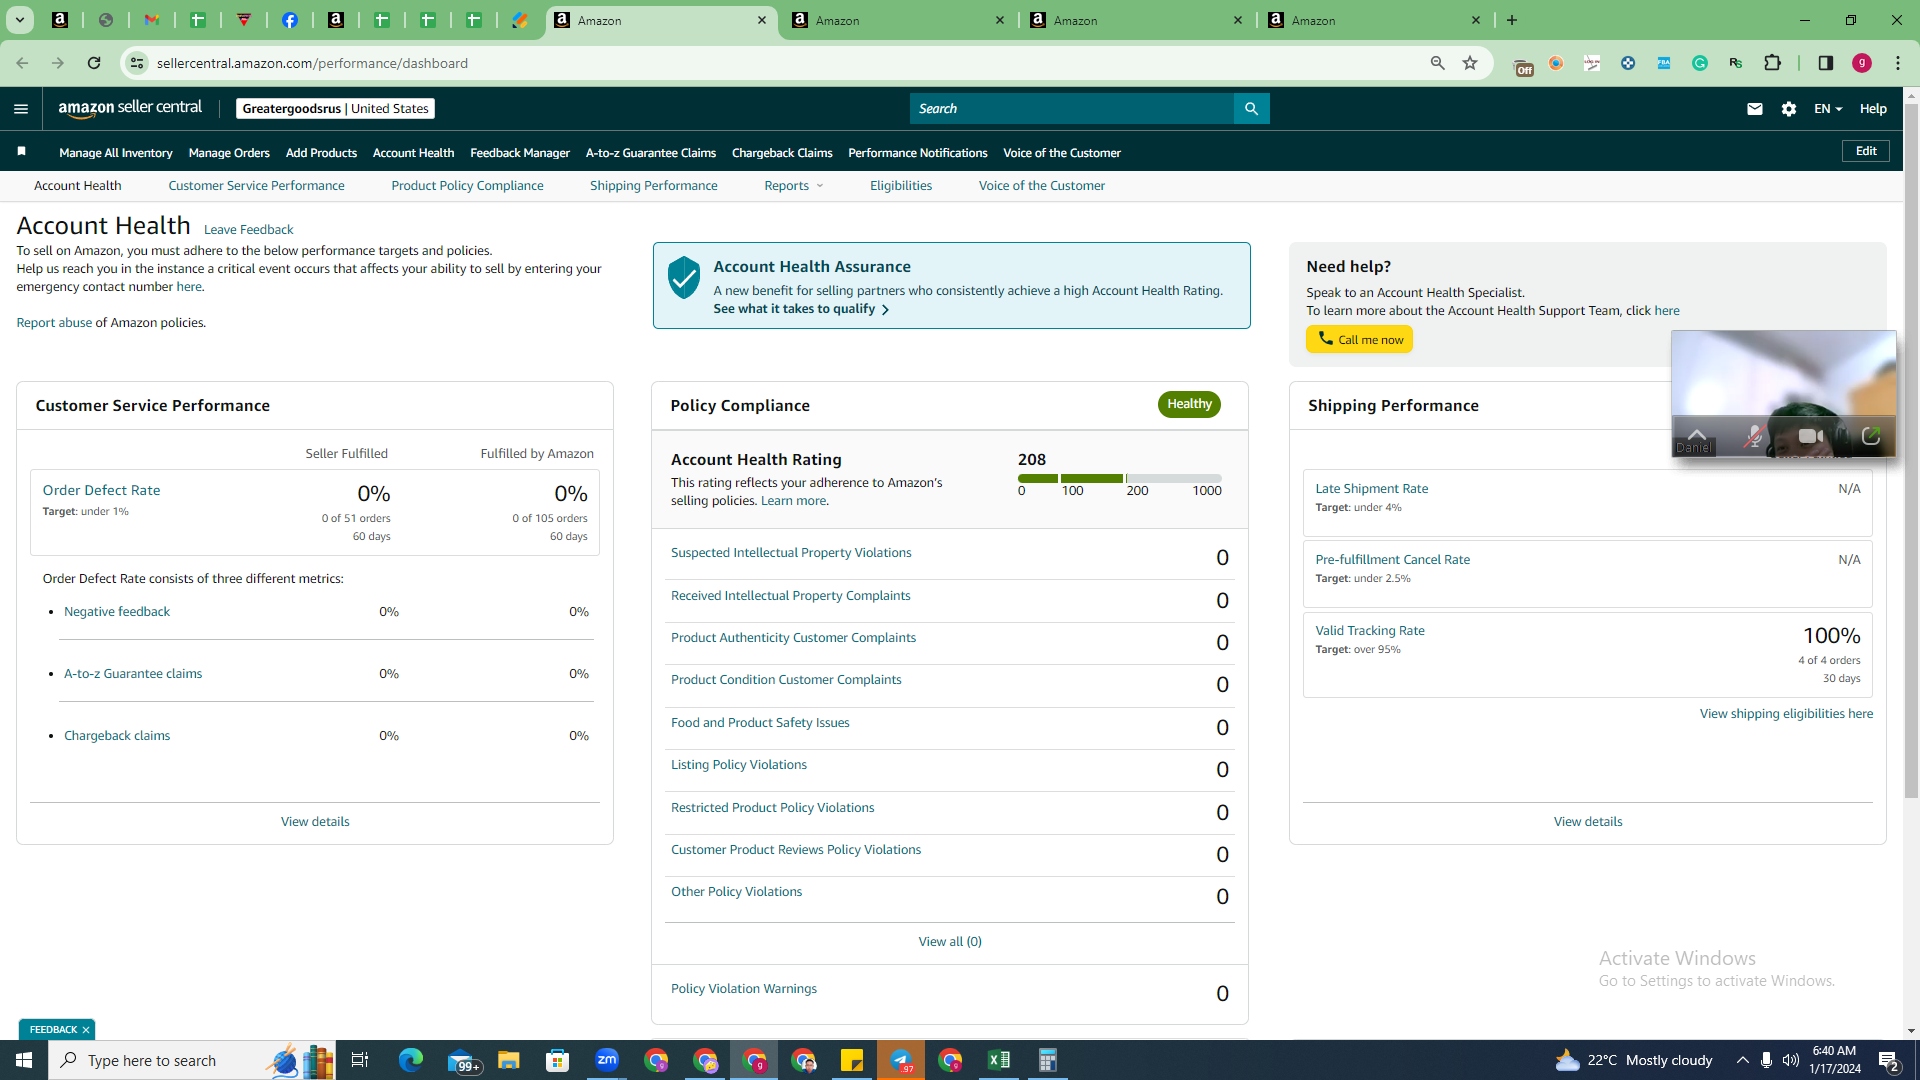Open Telegram from the taskbar
Viewport: 1920px width, 1080px height.
(901, 1060)
